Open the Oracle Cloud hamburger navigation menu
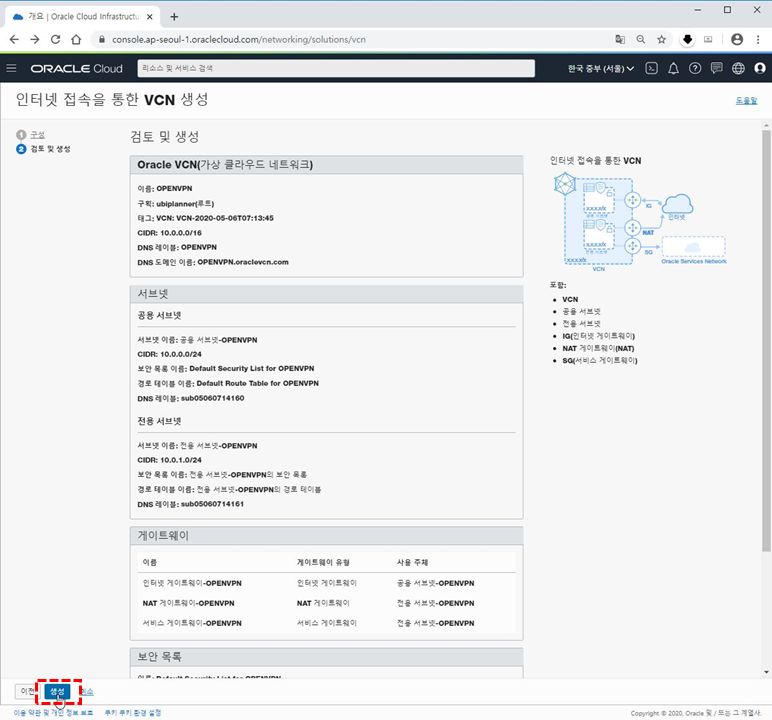The height and width of the screenshot is (720, 772). pos(11,68)
